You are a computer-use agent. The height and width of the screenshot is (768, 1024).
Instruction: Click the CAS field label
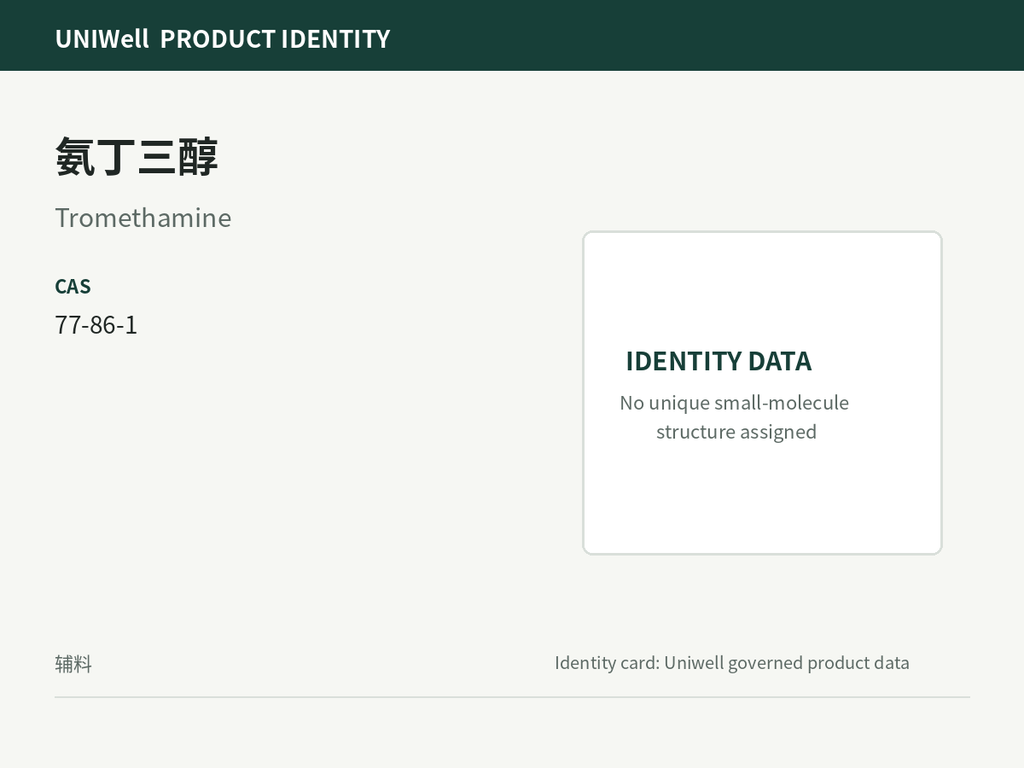(x=73, y=287)
